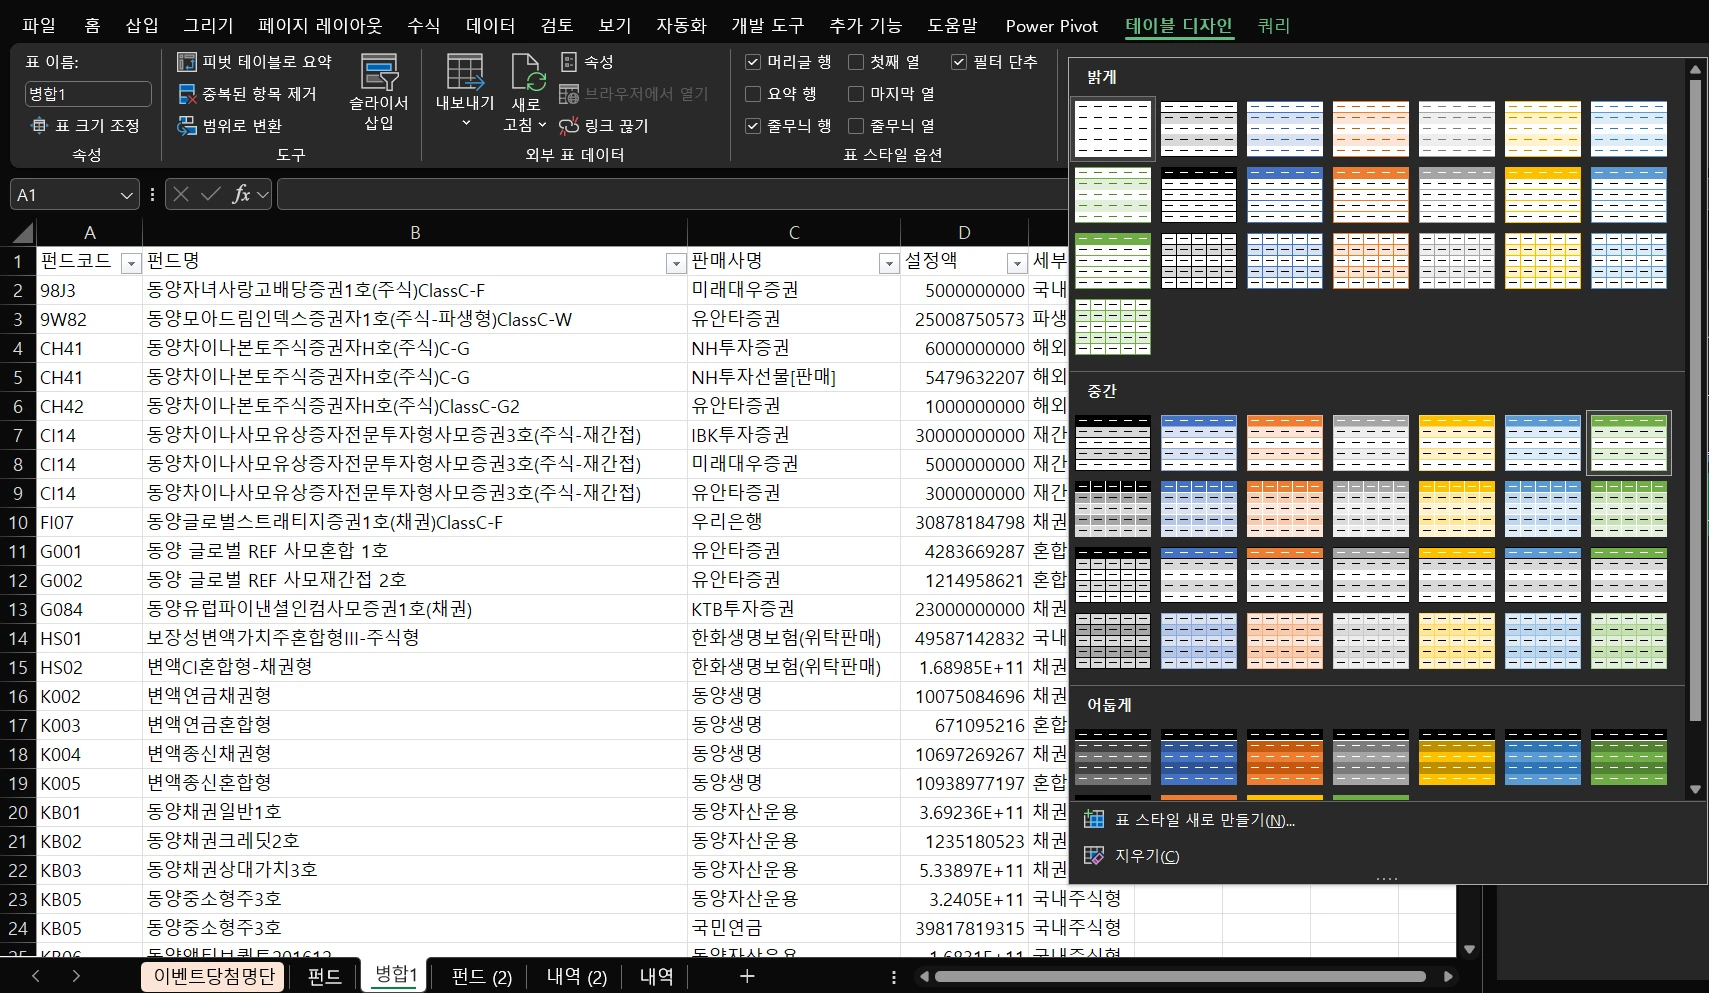The image size is (1709, 993).
Task: Click the table name input field 병합1
Action: click(x=88, y=94)
